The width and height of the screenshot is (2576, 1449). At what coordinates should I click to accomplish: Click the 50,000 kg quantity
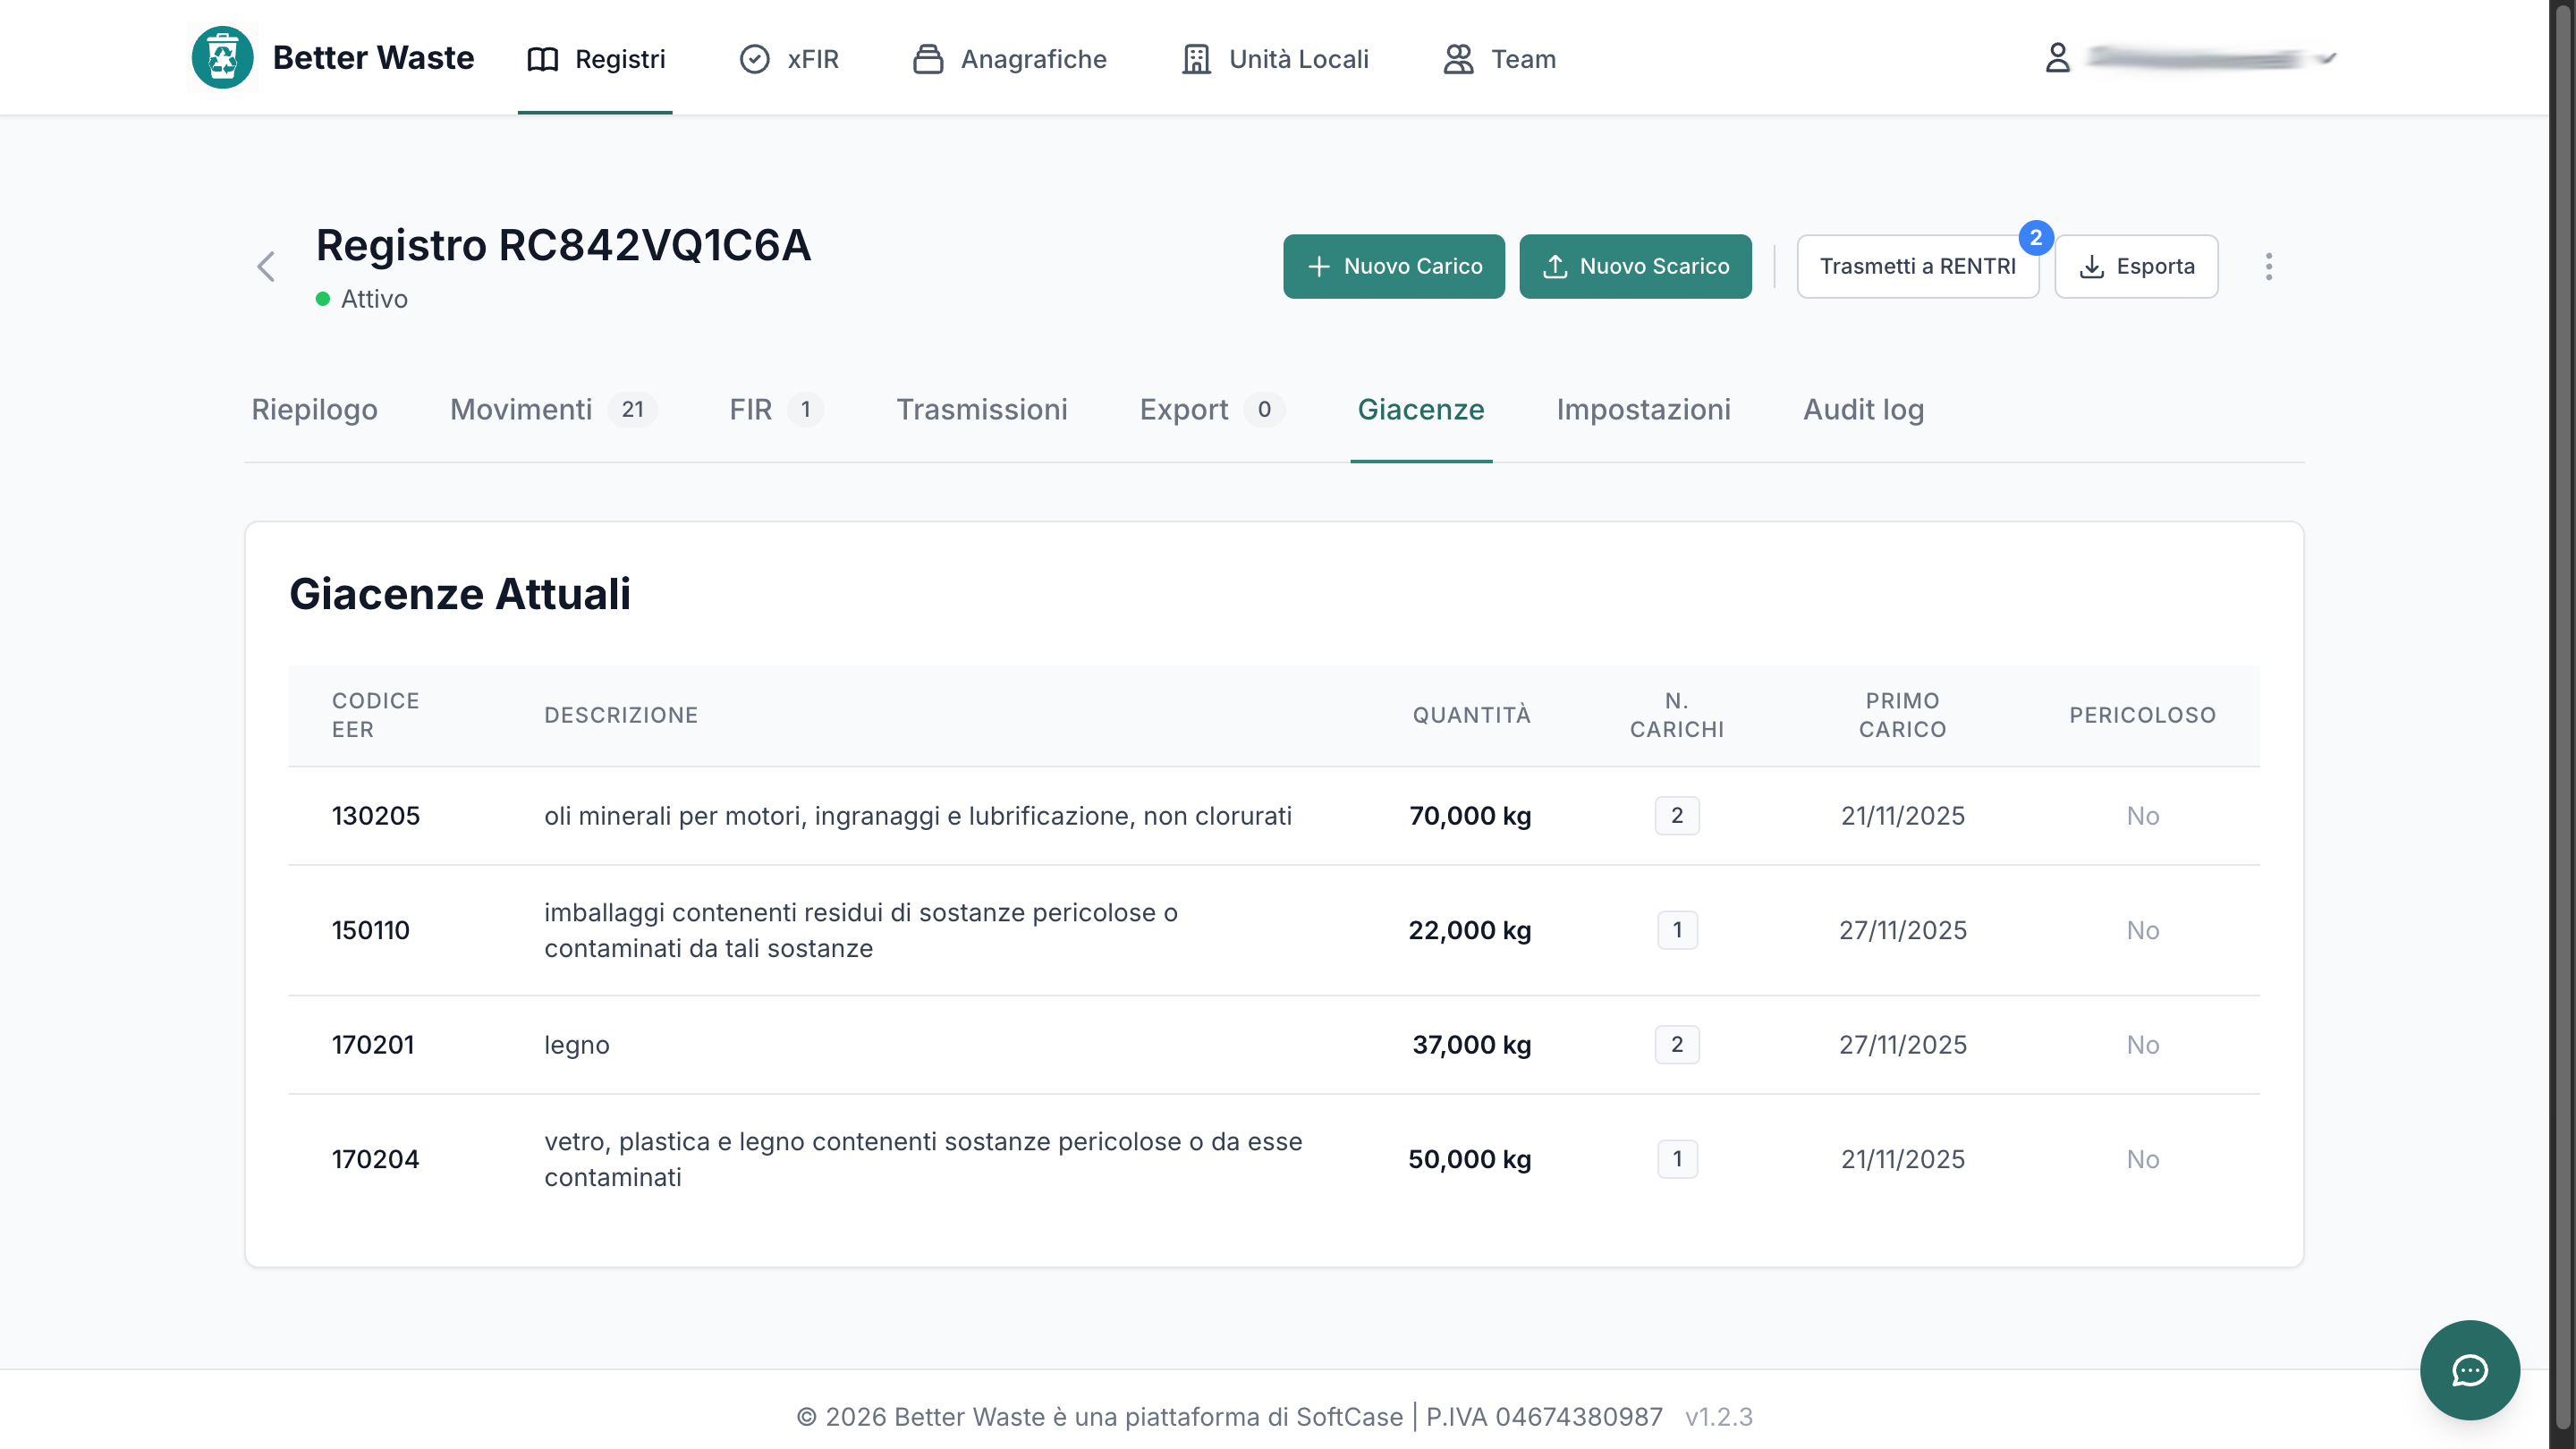(x=1470, y=1159)
